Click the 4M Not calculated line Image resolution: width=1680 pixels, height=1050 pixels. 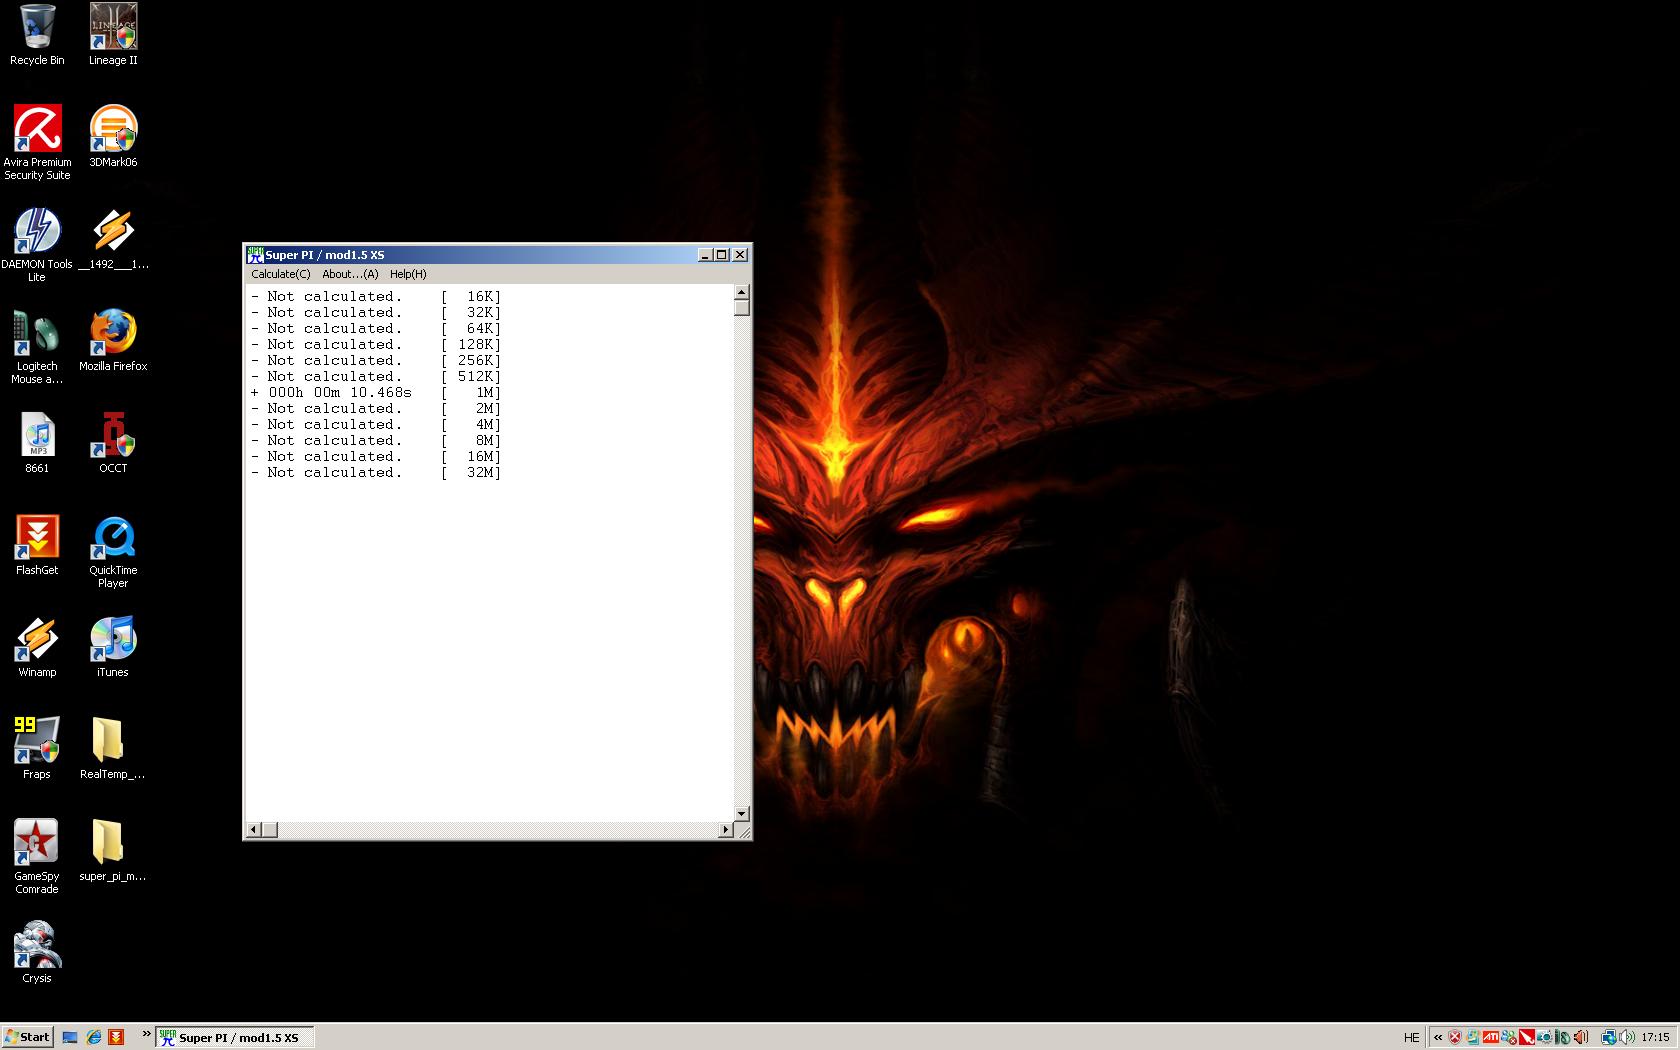pyautogui.click(x=375, y=425)
